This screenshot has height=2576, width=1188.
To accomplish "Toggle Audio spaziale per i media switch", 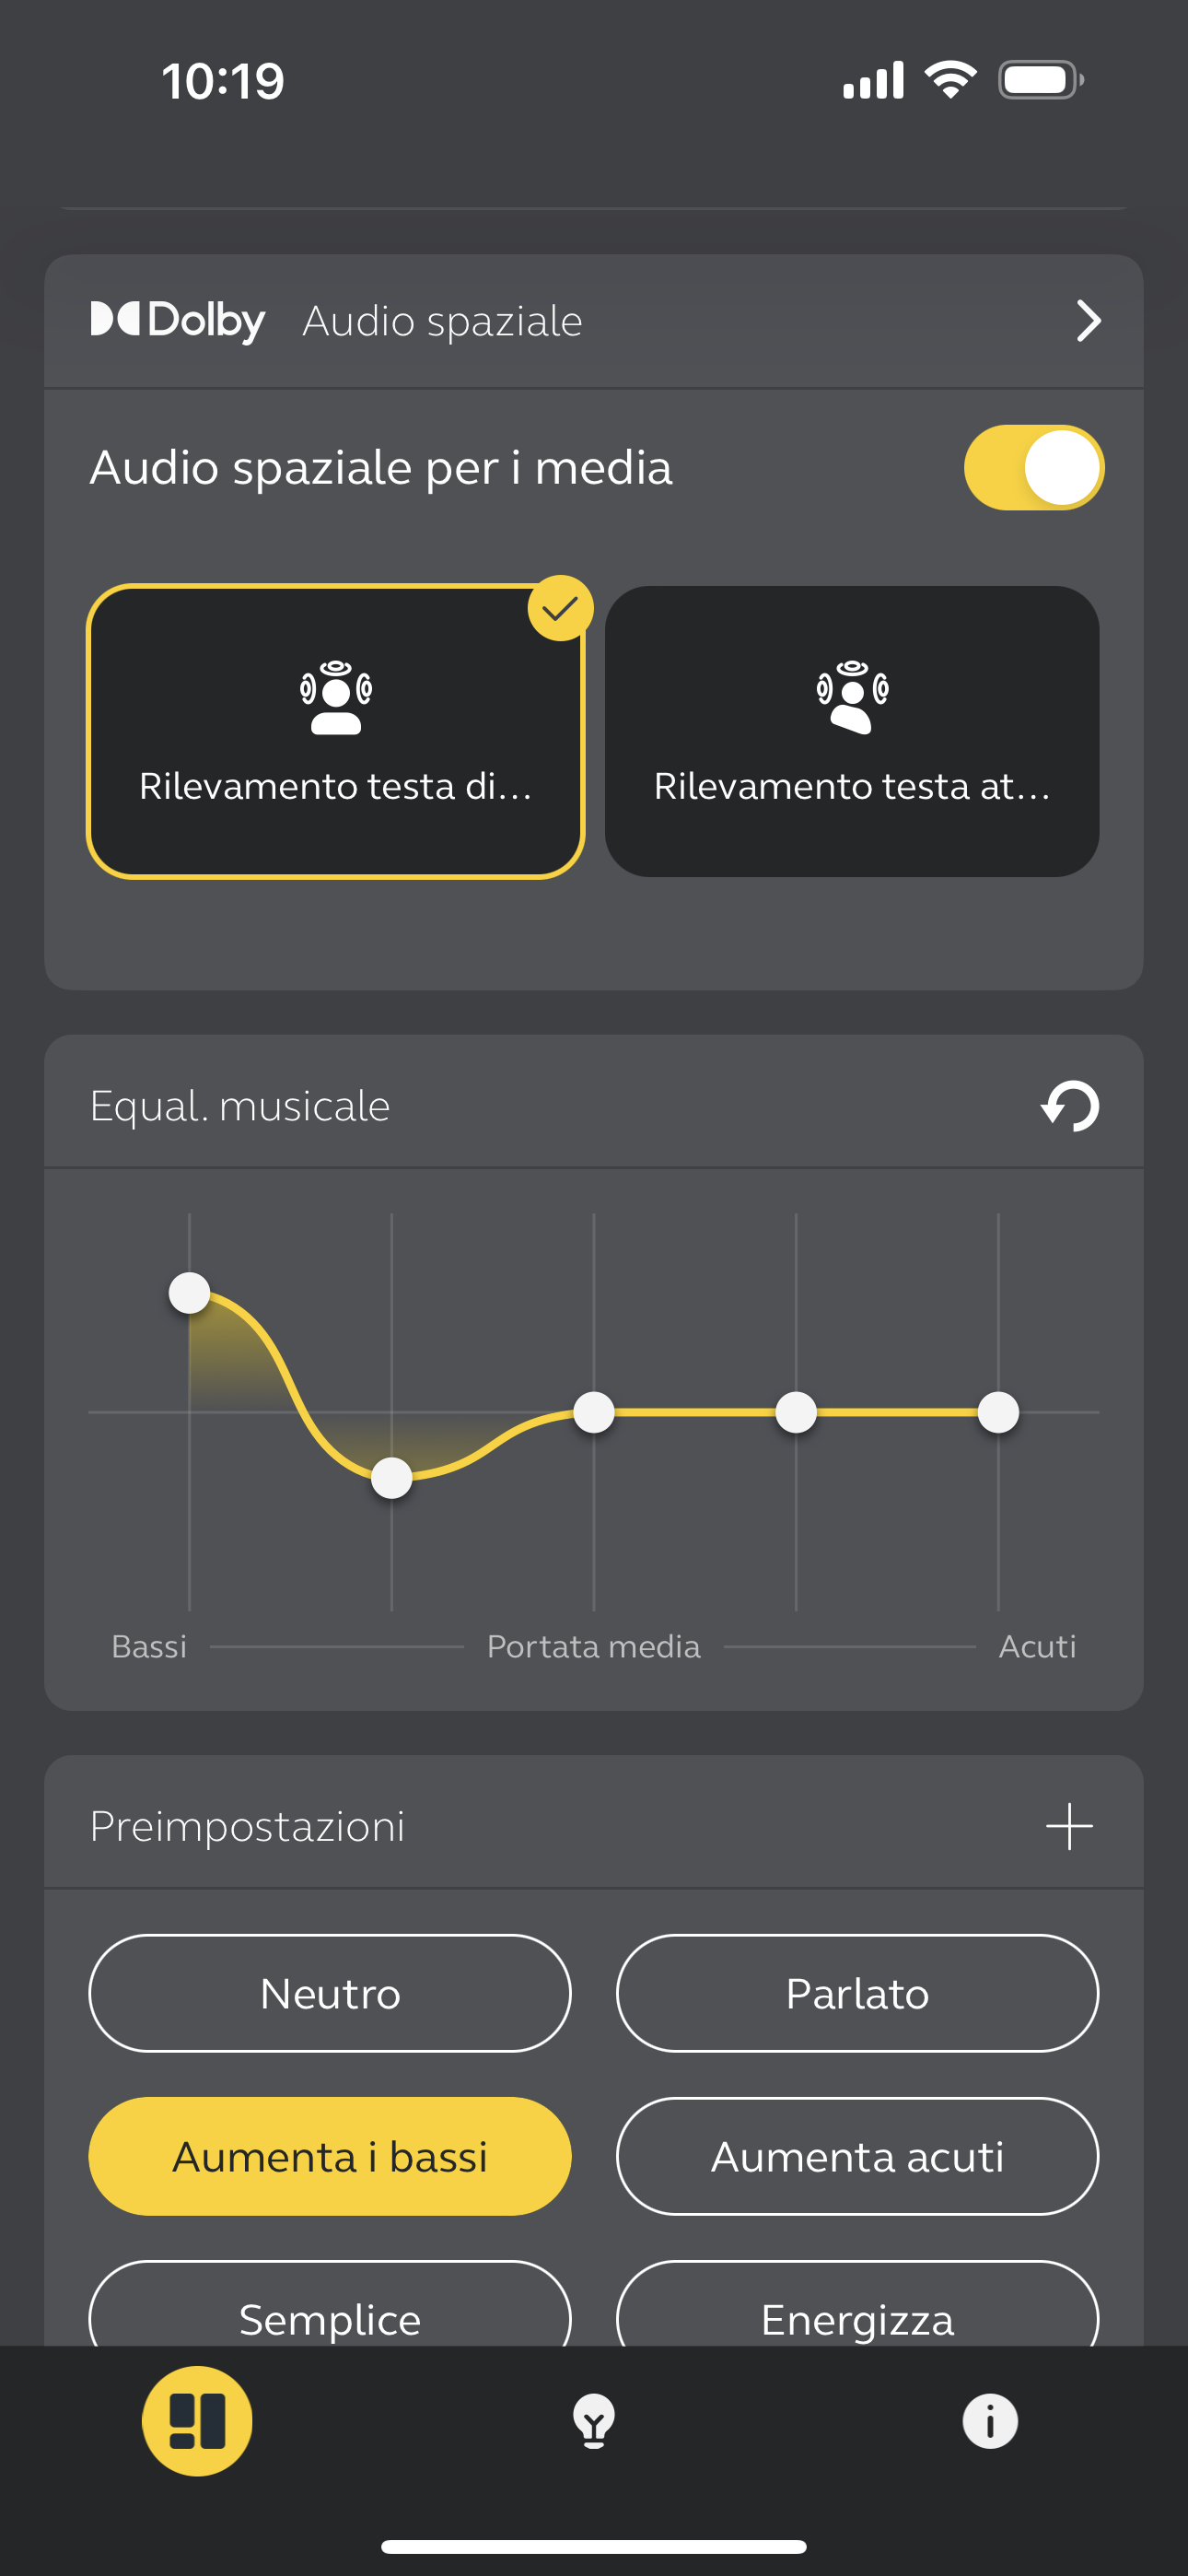I will point(1034,467).
